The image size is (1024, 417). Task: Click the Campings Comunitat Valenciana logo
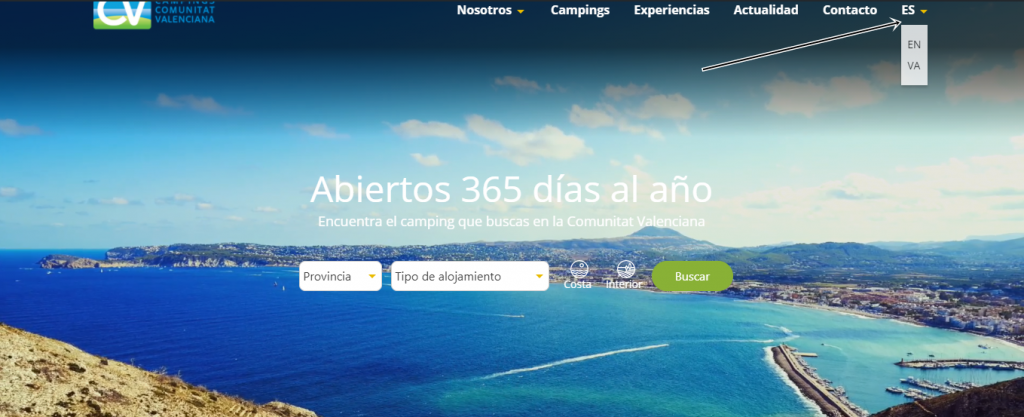pos(154,14)
